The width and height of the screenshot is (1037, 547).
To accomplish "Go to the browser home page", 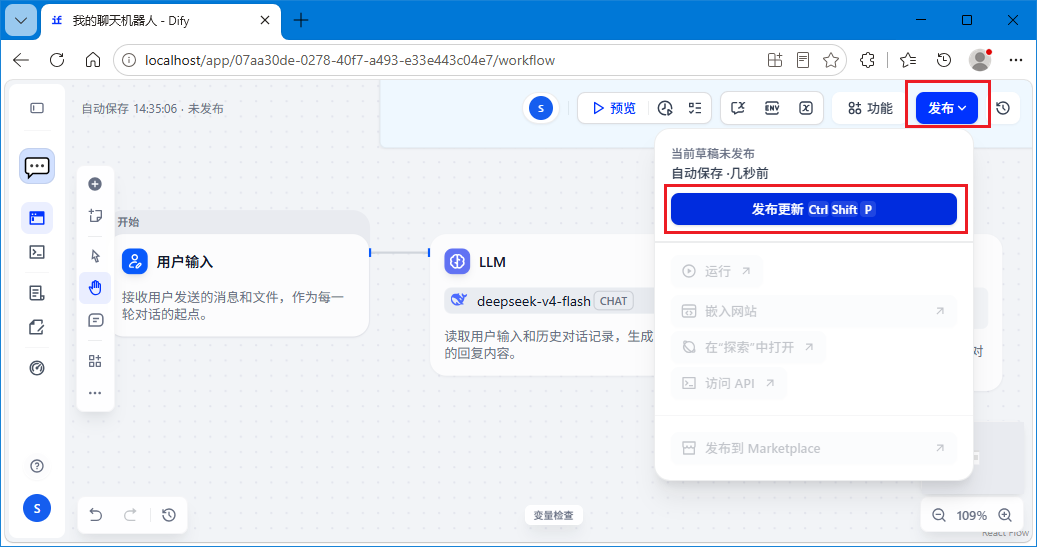I will click(x=93, y=60).
